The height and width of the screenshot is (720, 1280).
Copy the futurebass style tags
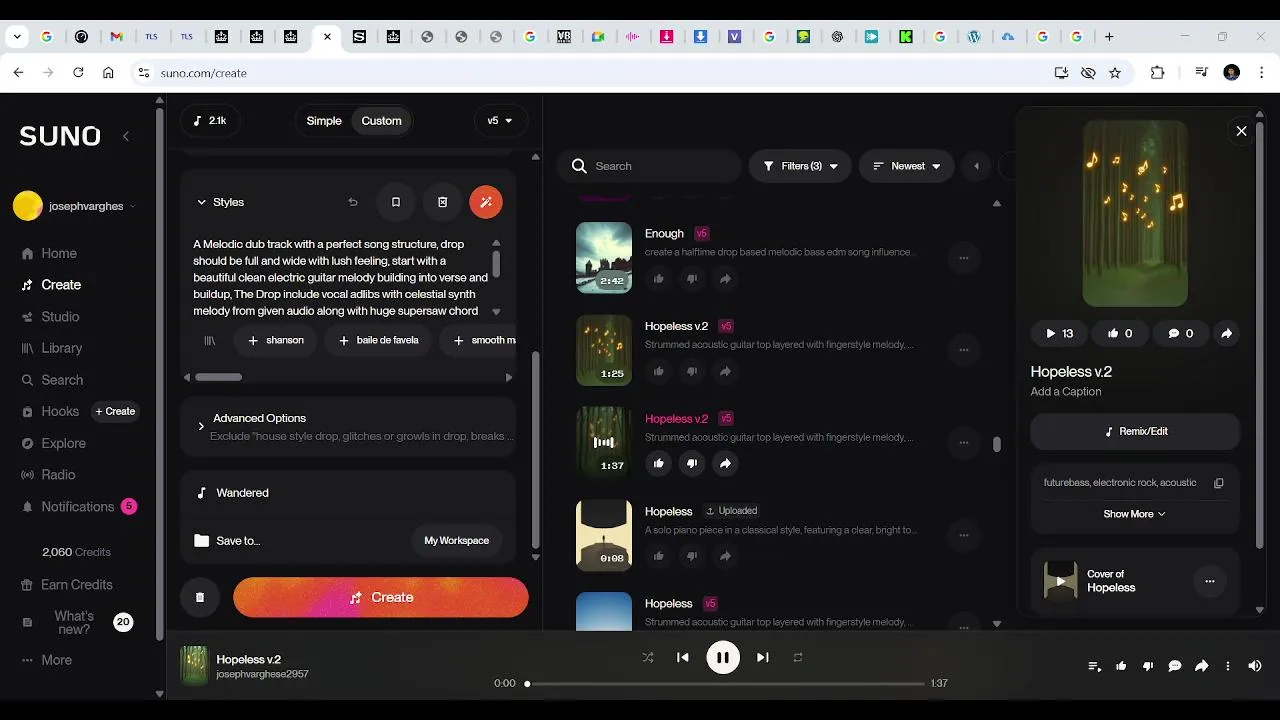(x=1218, y=483)
